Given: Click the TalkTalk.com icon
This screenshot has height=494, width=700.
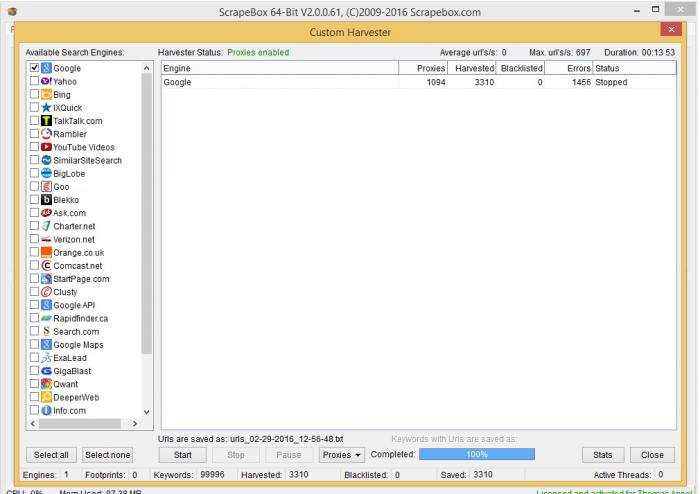Looking at the screenshot, I should 46,120.
